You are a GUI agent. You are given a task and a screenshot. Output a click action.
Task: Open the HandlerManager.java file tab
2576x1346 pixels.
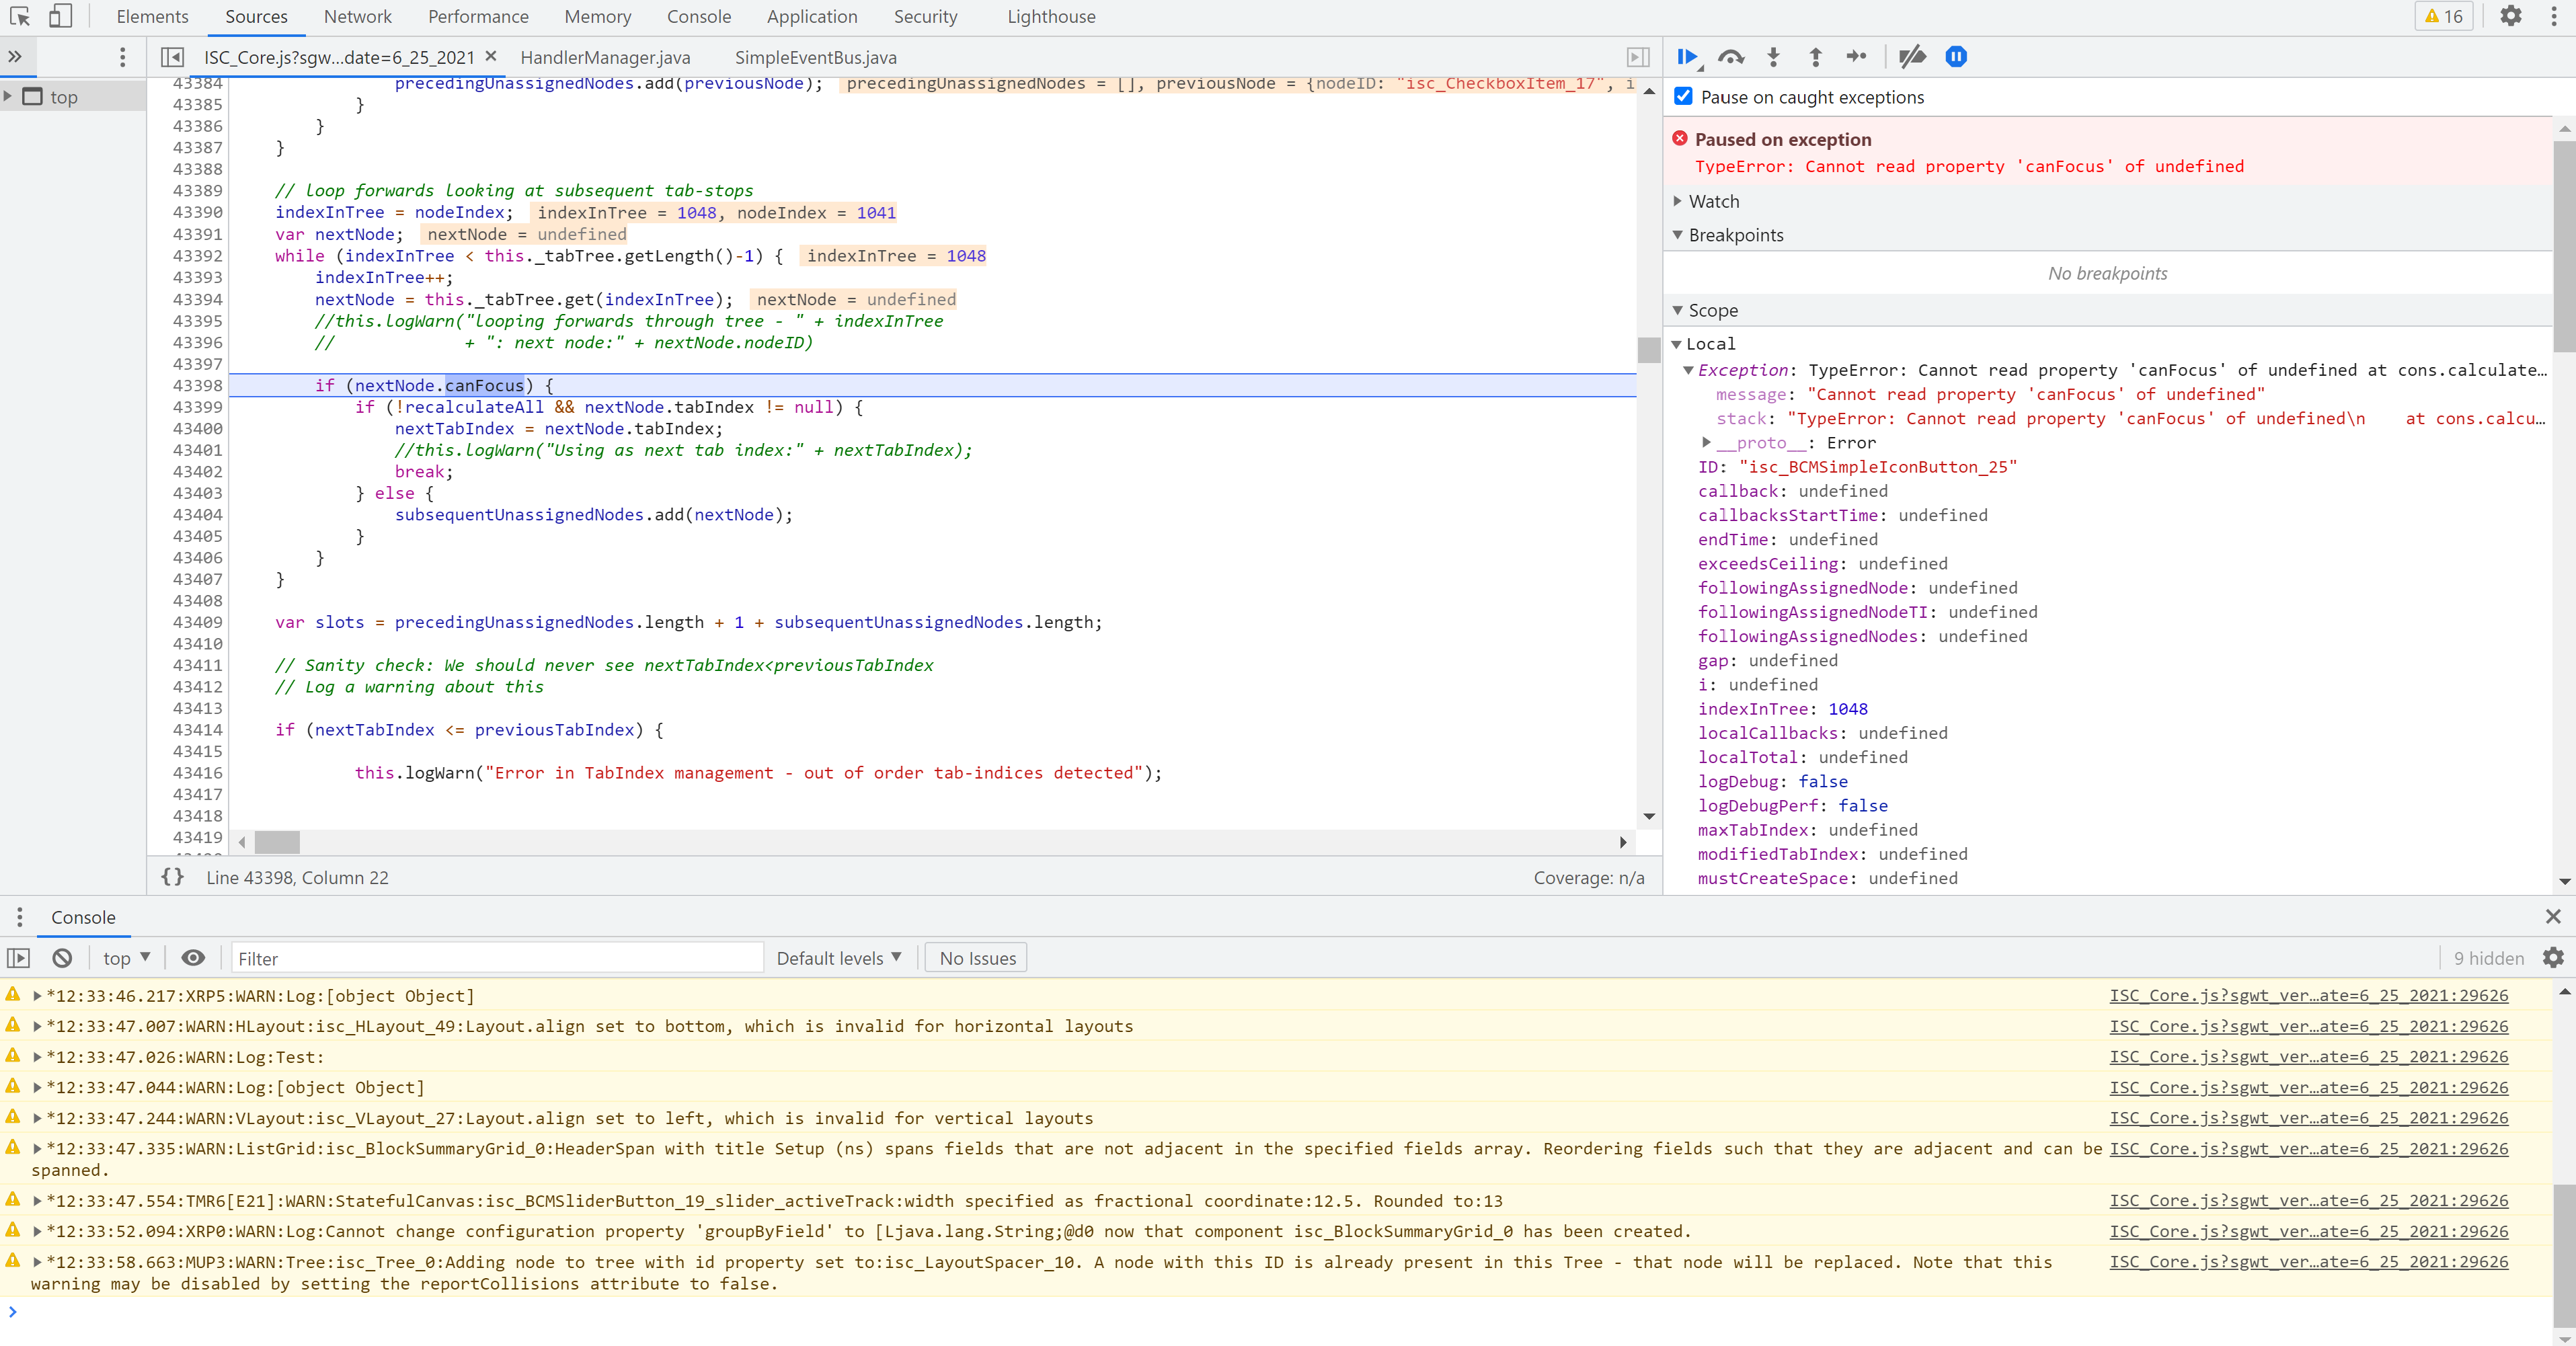(x=605, y=57)
